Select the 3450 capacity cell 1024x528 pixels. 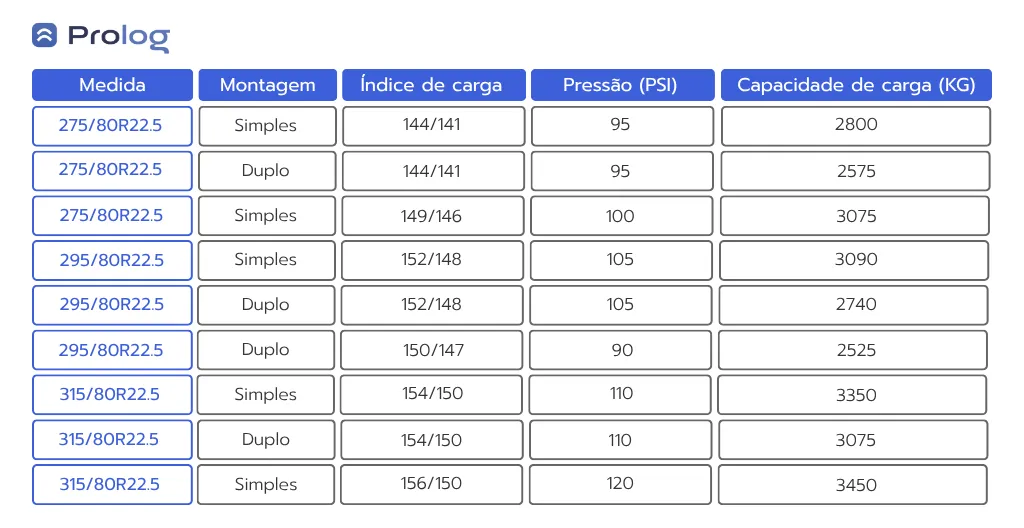(x=852, y=484)
